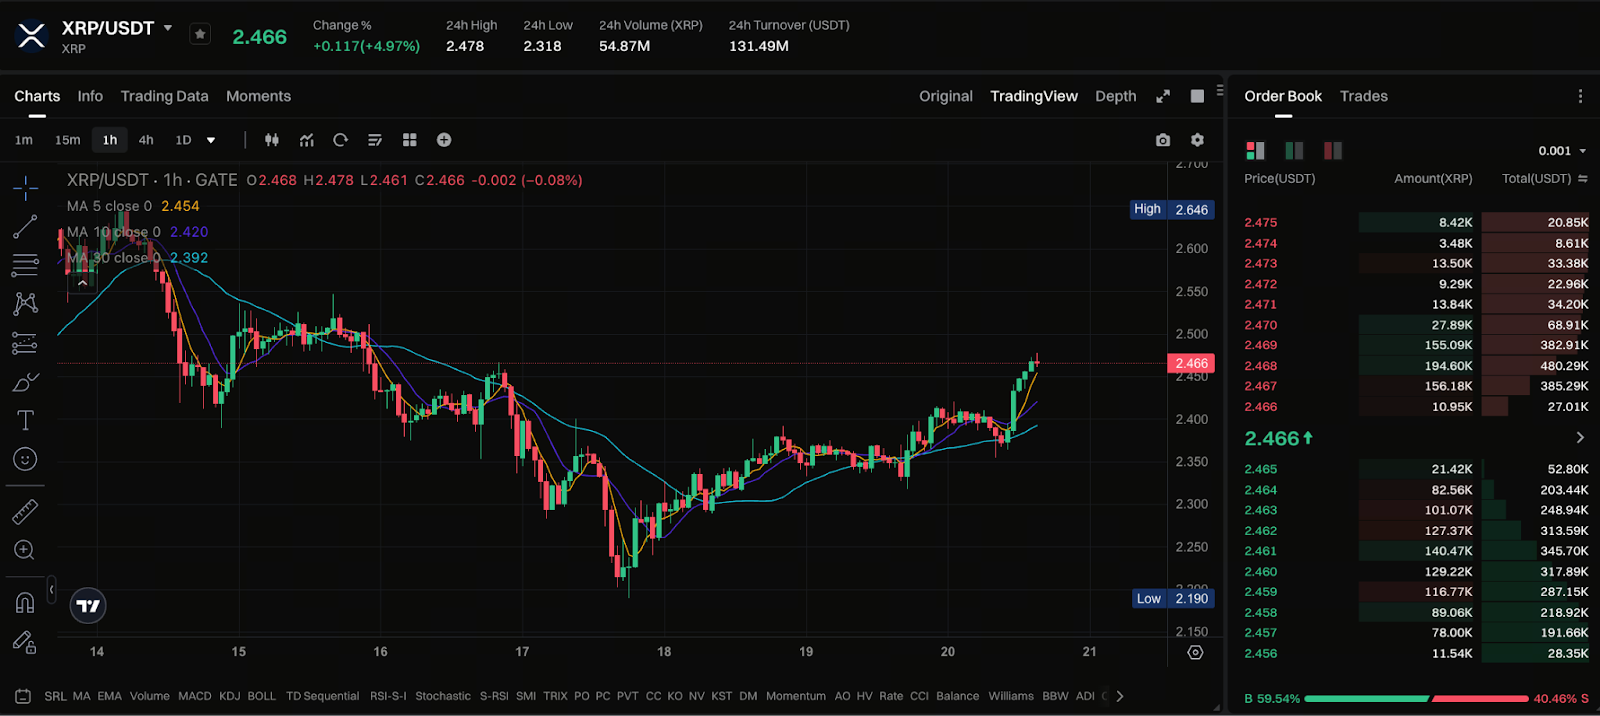Select the brush drawing tool
Screen dimensions: 1600x716
pyautogui.click(x=25, y=382)
